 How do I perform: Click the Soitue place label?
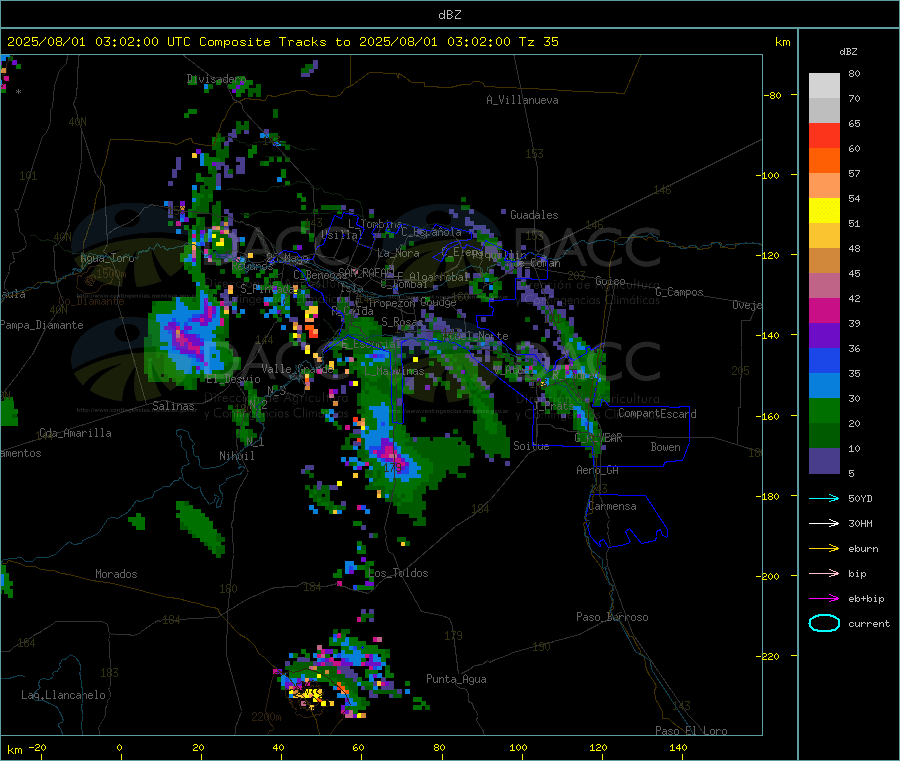pos(531,446)
